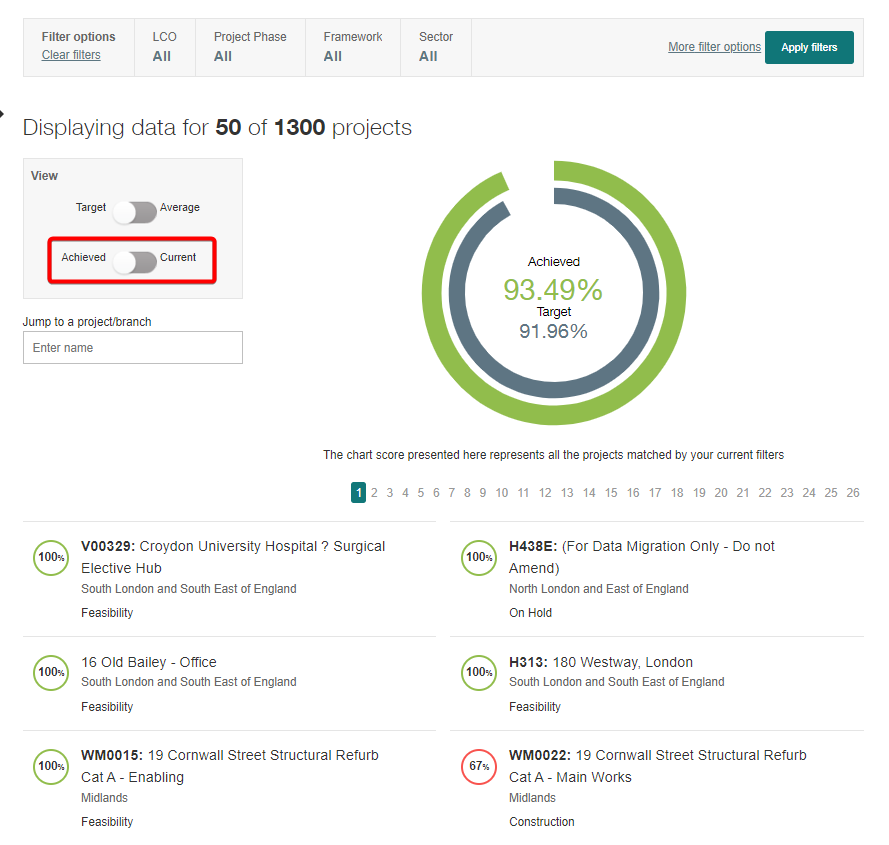The image size is (889, 845).
Task: Click the 100% score badge for H313
Action: coord(479,673)
